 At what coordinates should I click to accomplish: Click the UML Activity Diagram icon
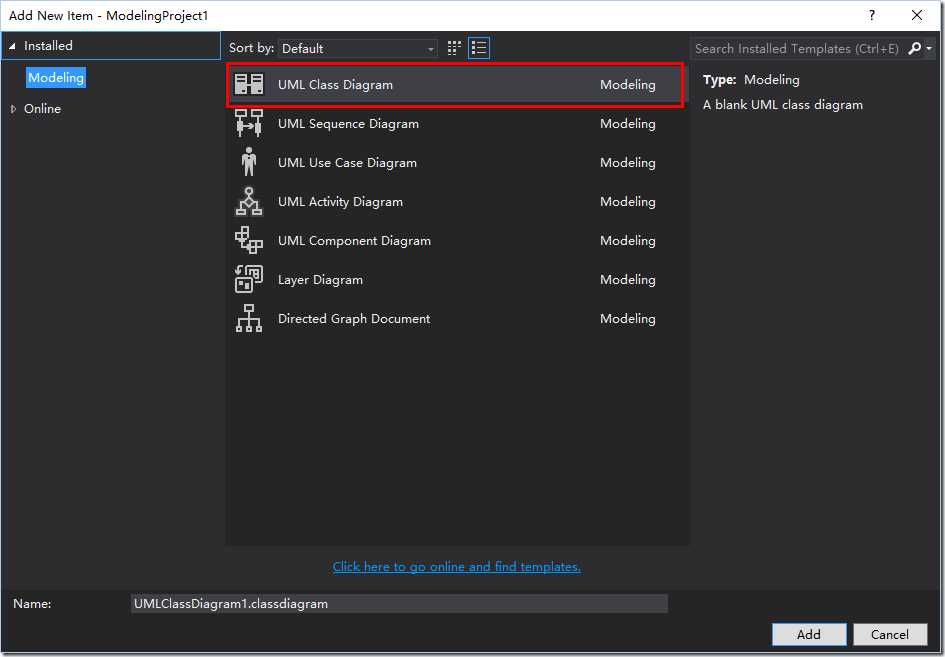(x=249, y=201)
